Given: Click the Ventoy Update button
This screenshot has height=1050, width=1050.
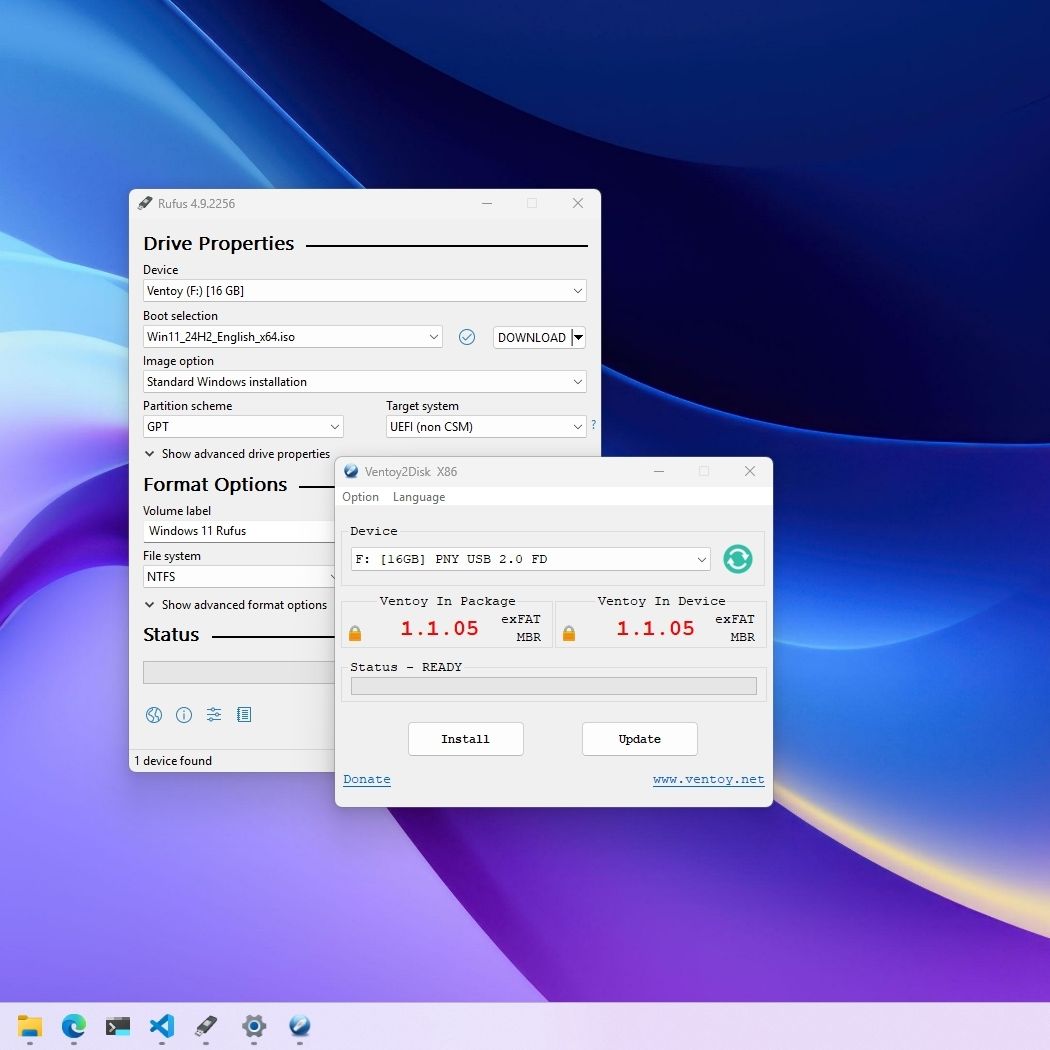Looking at the screenshot, I should pyautogui.click(x=640, y=739).
